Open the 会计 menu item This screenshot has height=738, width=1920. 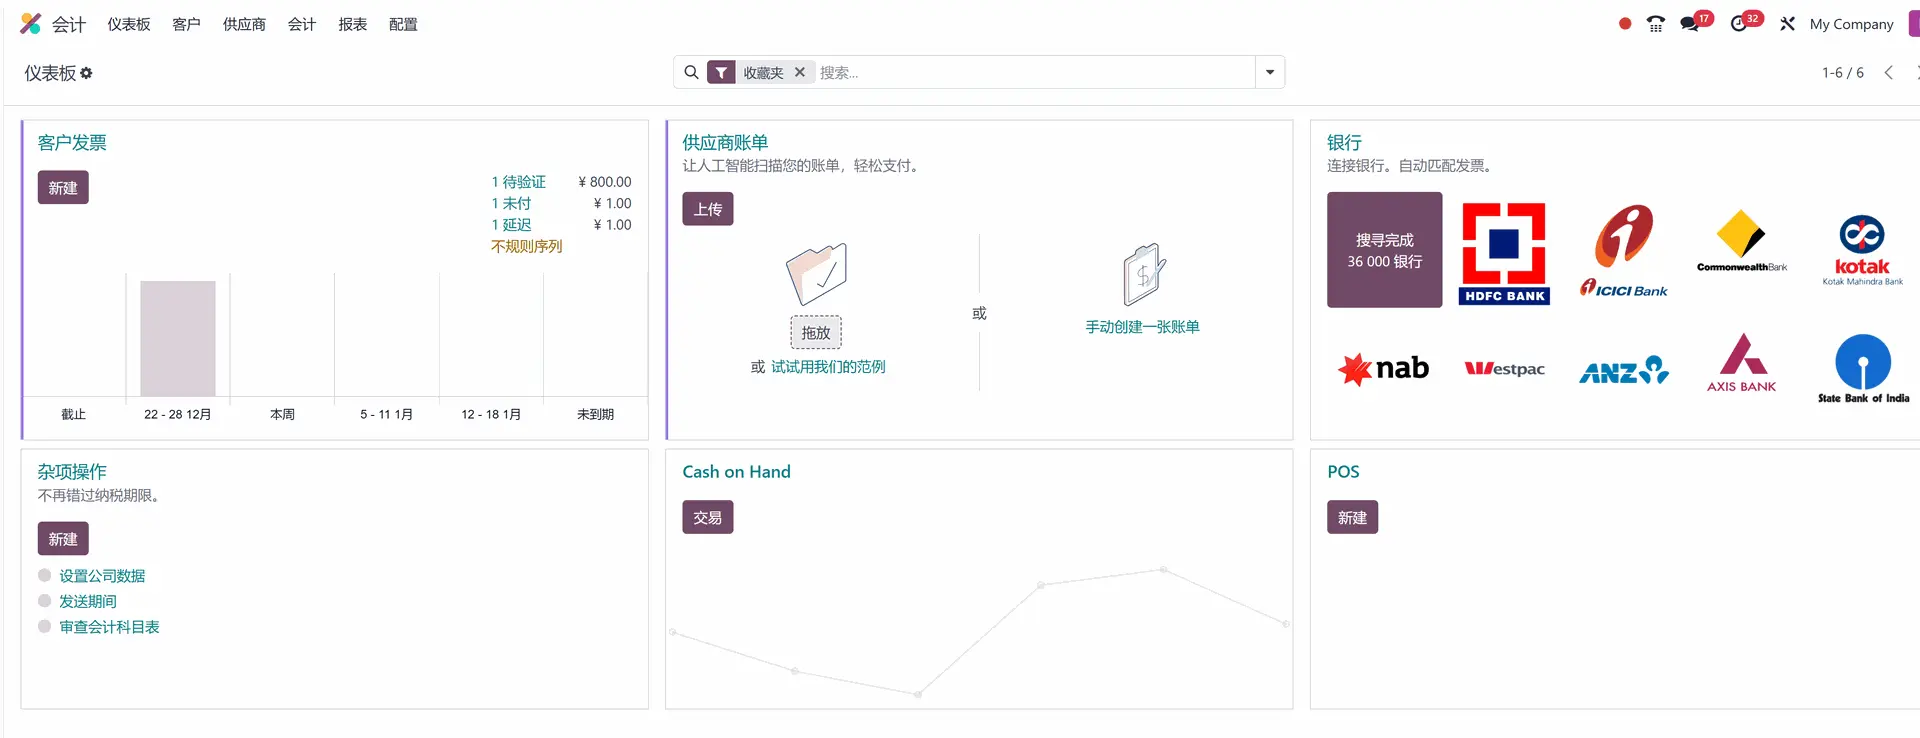[x=302, y=24]
